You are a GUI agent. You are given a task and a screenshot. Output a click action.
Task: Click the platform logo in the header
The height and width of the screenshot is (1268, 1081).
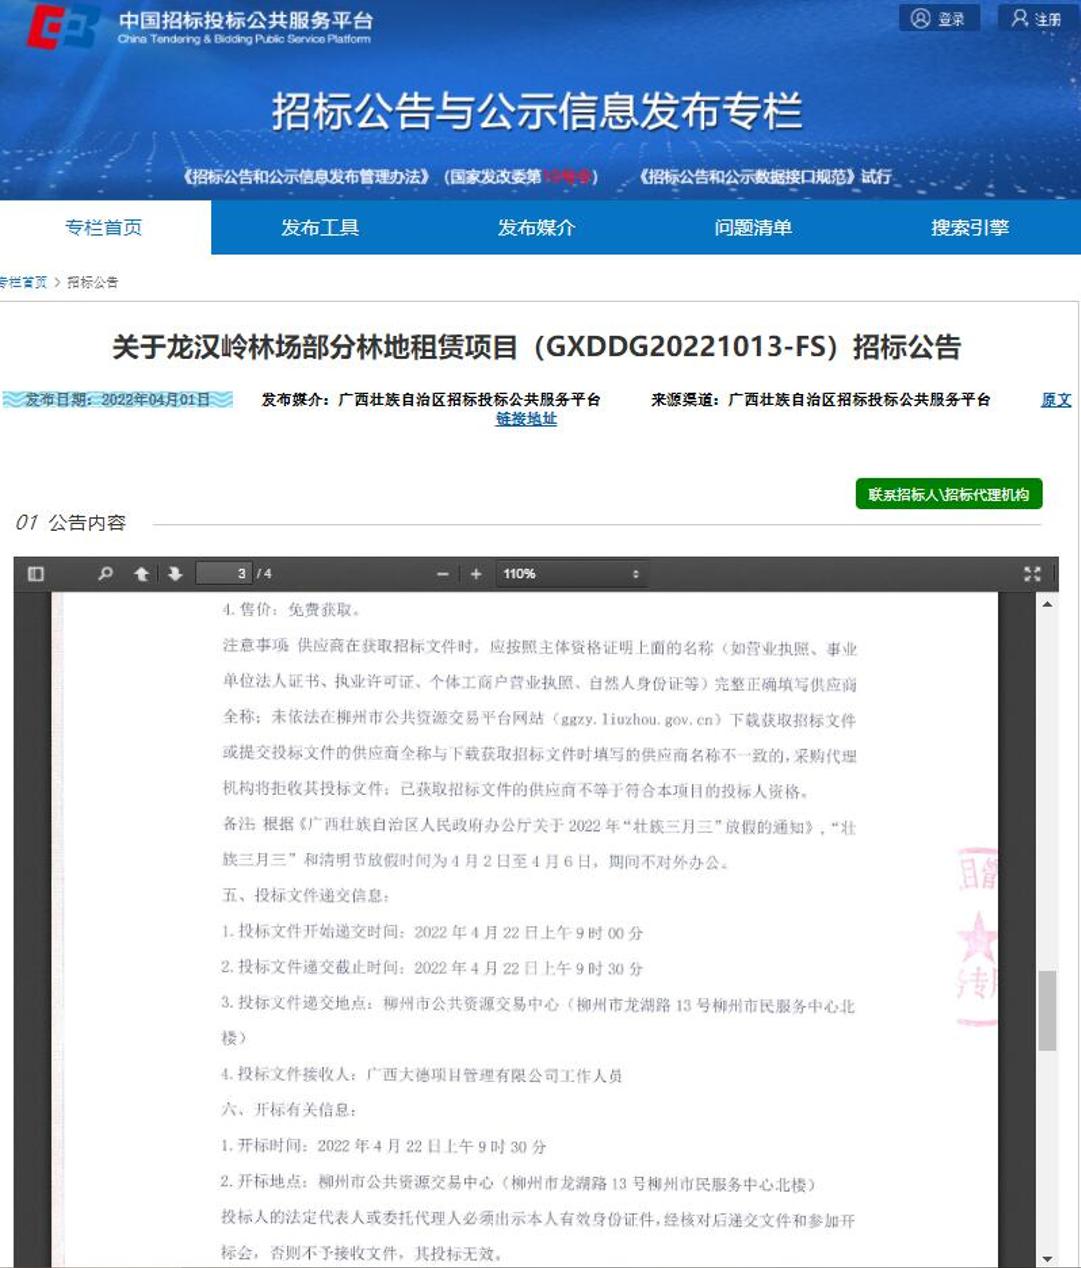pyautogui.click(x=62, y=27)
